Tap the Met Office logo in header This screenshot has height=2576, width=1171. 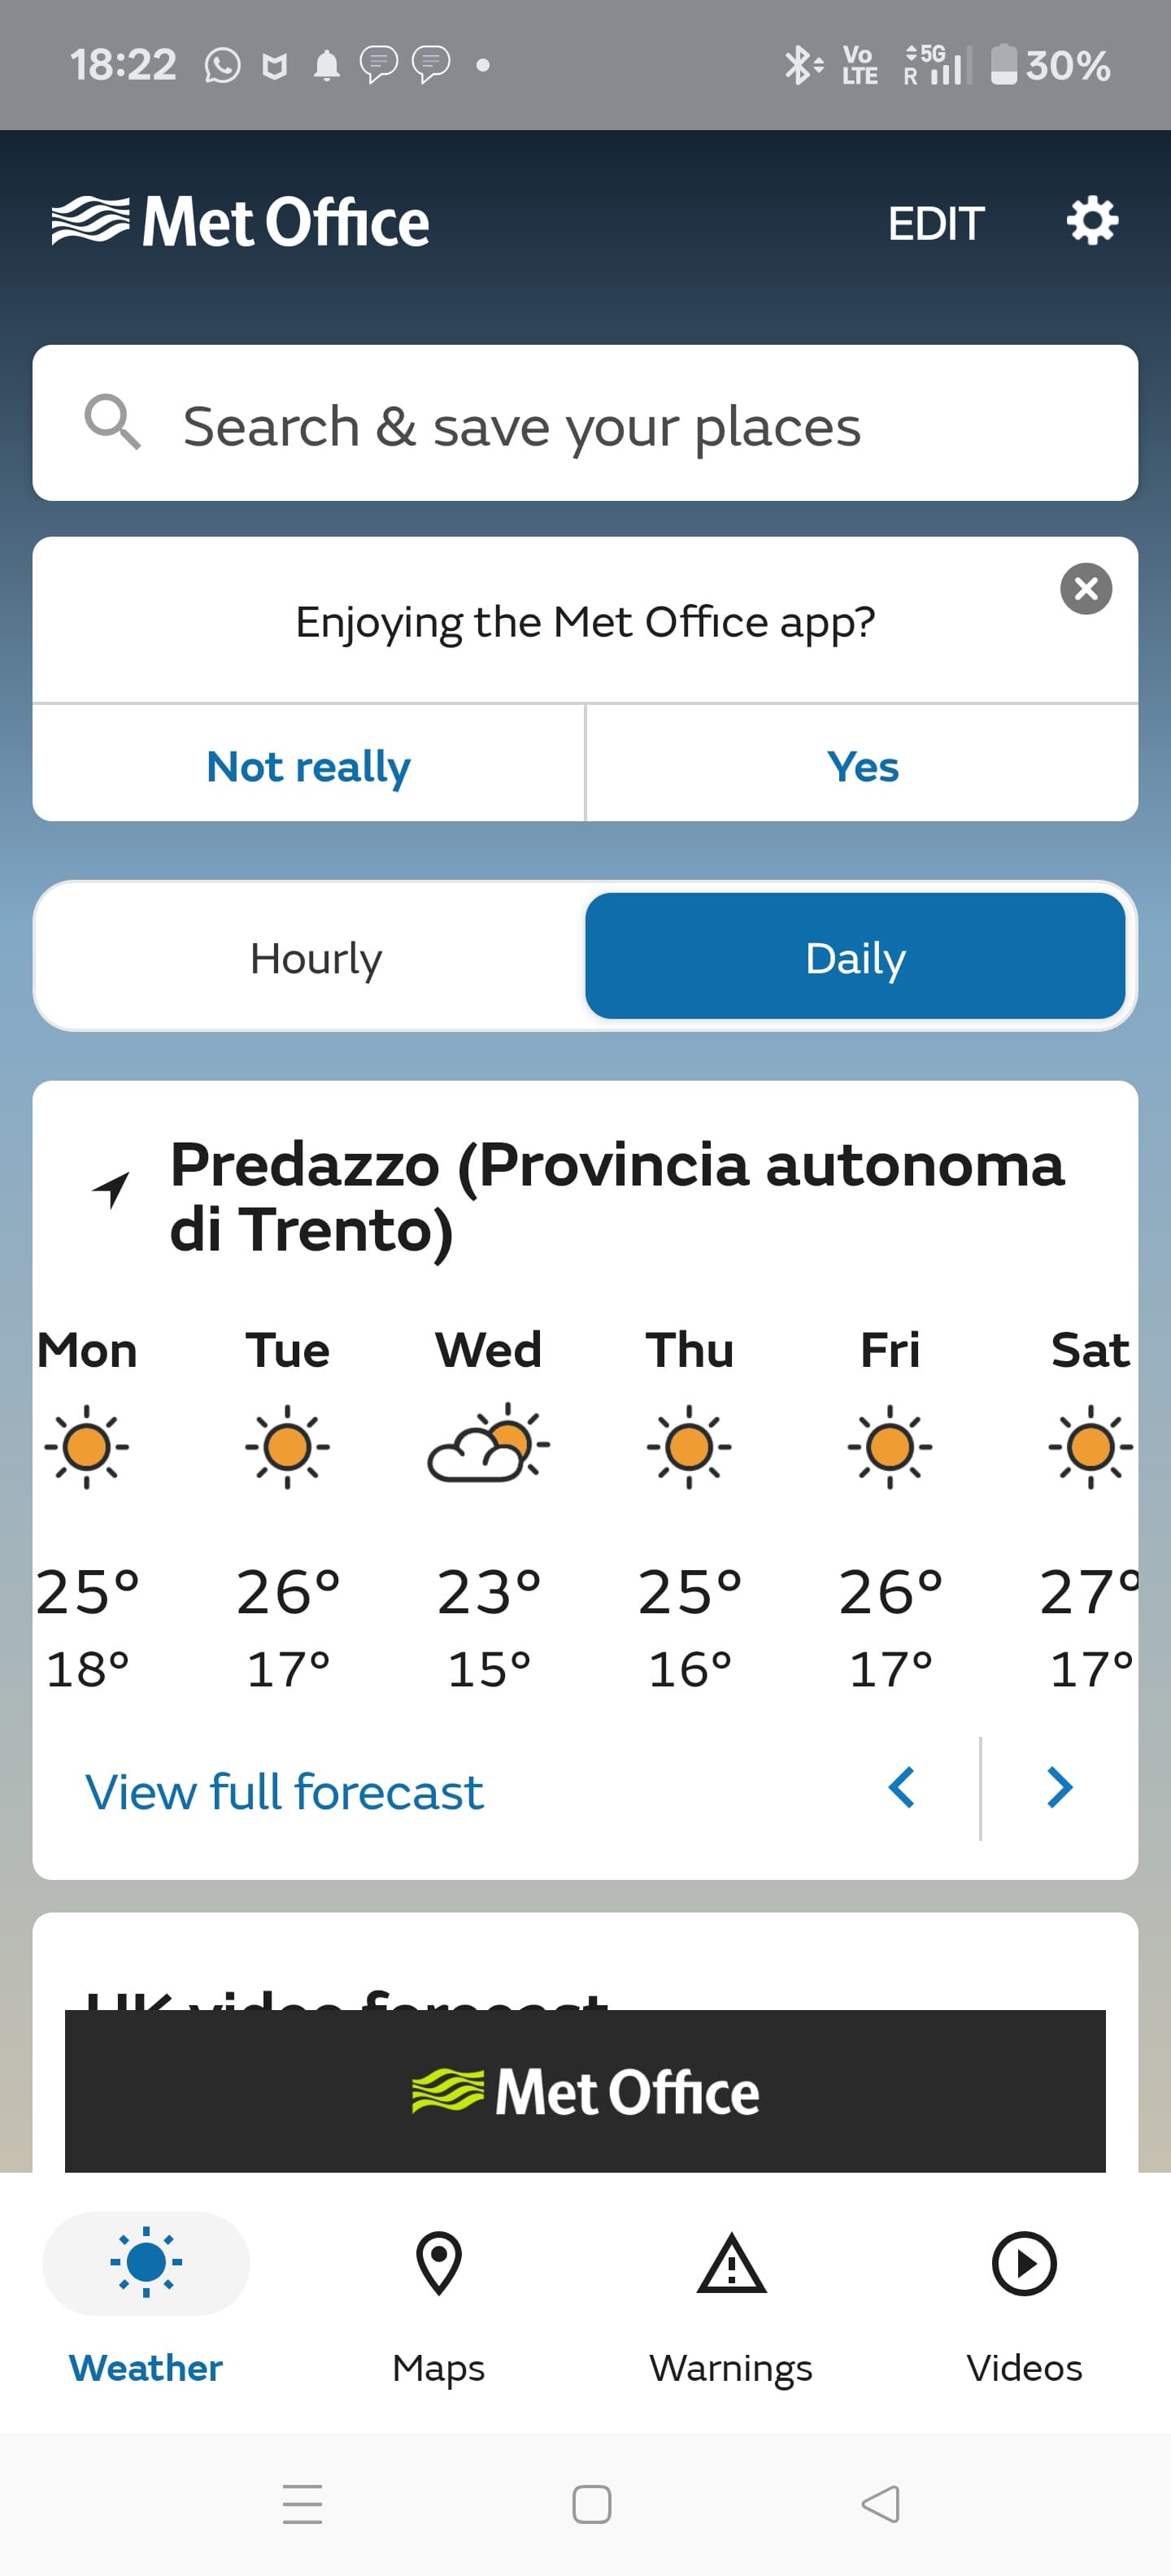point(241,221)
